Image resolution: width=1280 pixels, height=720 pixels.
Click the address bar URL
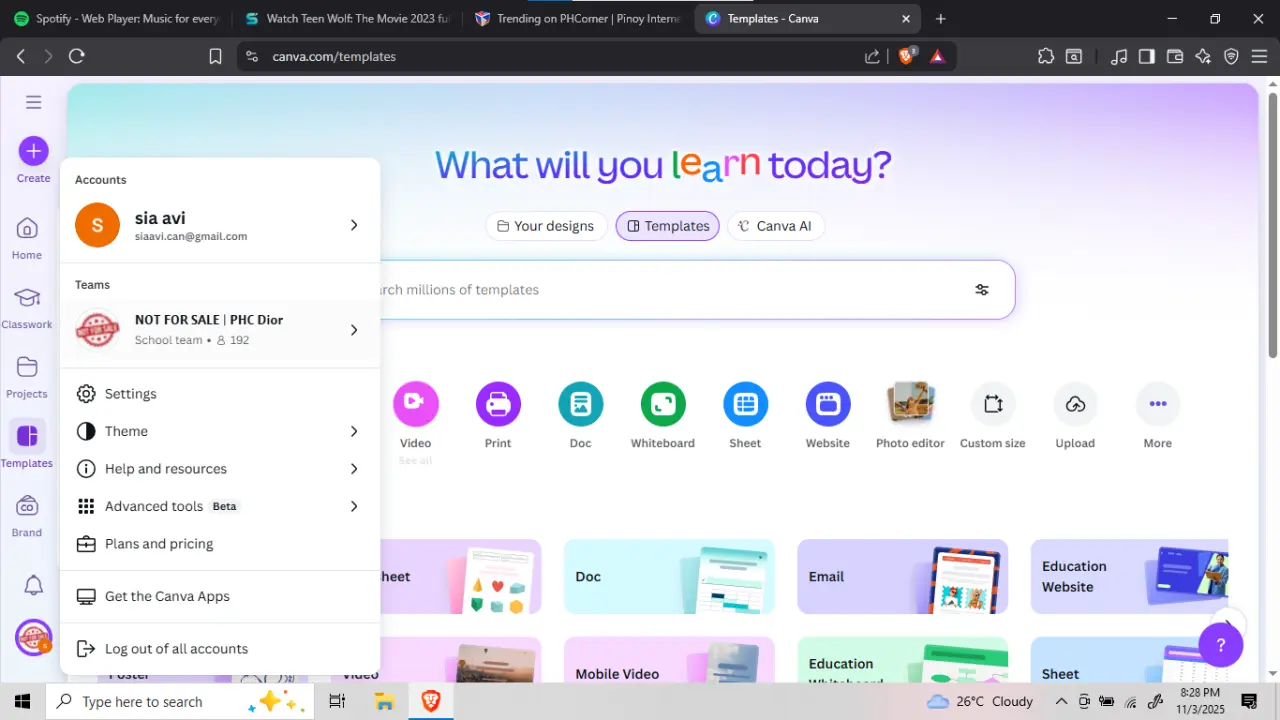point(334,57)
